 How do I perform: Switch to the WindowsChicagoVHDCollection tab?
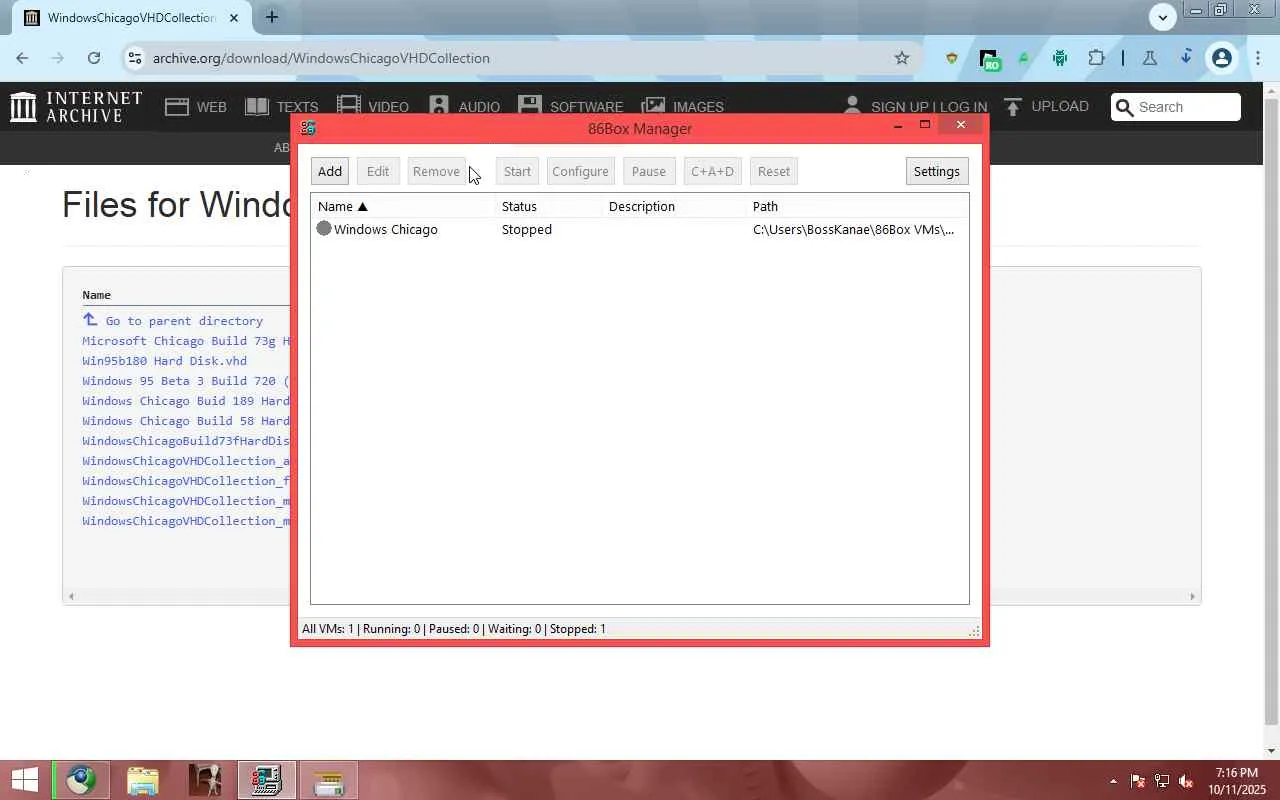coord(133,18)
